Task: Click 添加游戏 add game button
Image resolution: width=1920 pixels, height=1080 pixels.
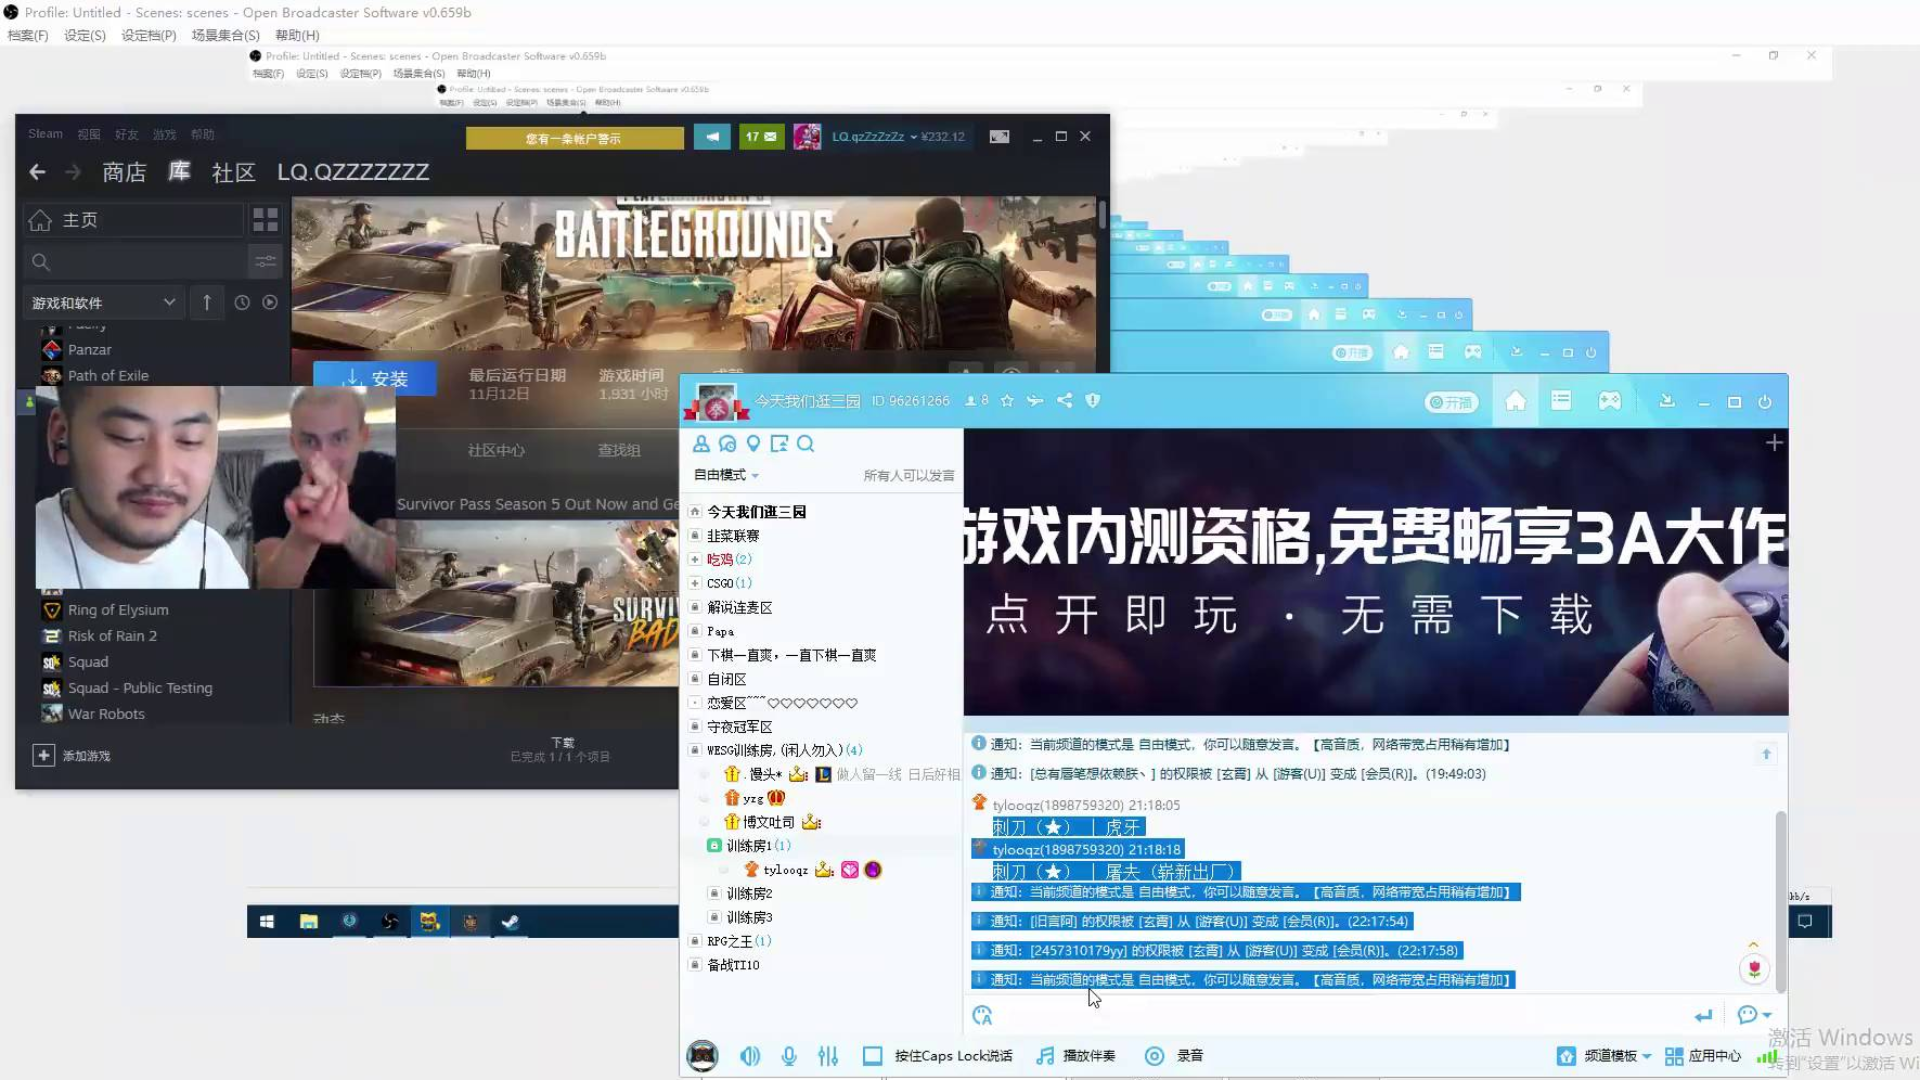Action: coord(72,756)
